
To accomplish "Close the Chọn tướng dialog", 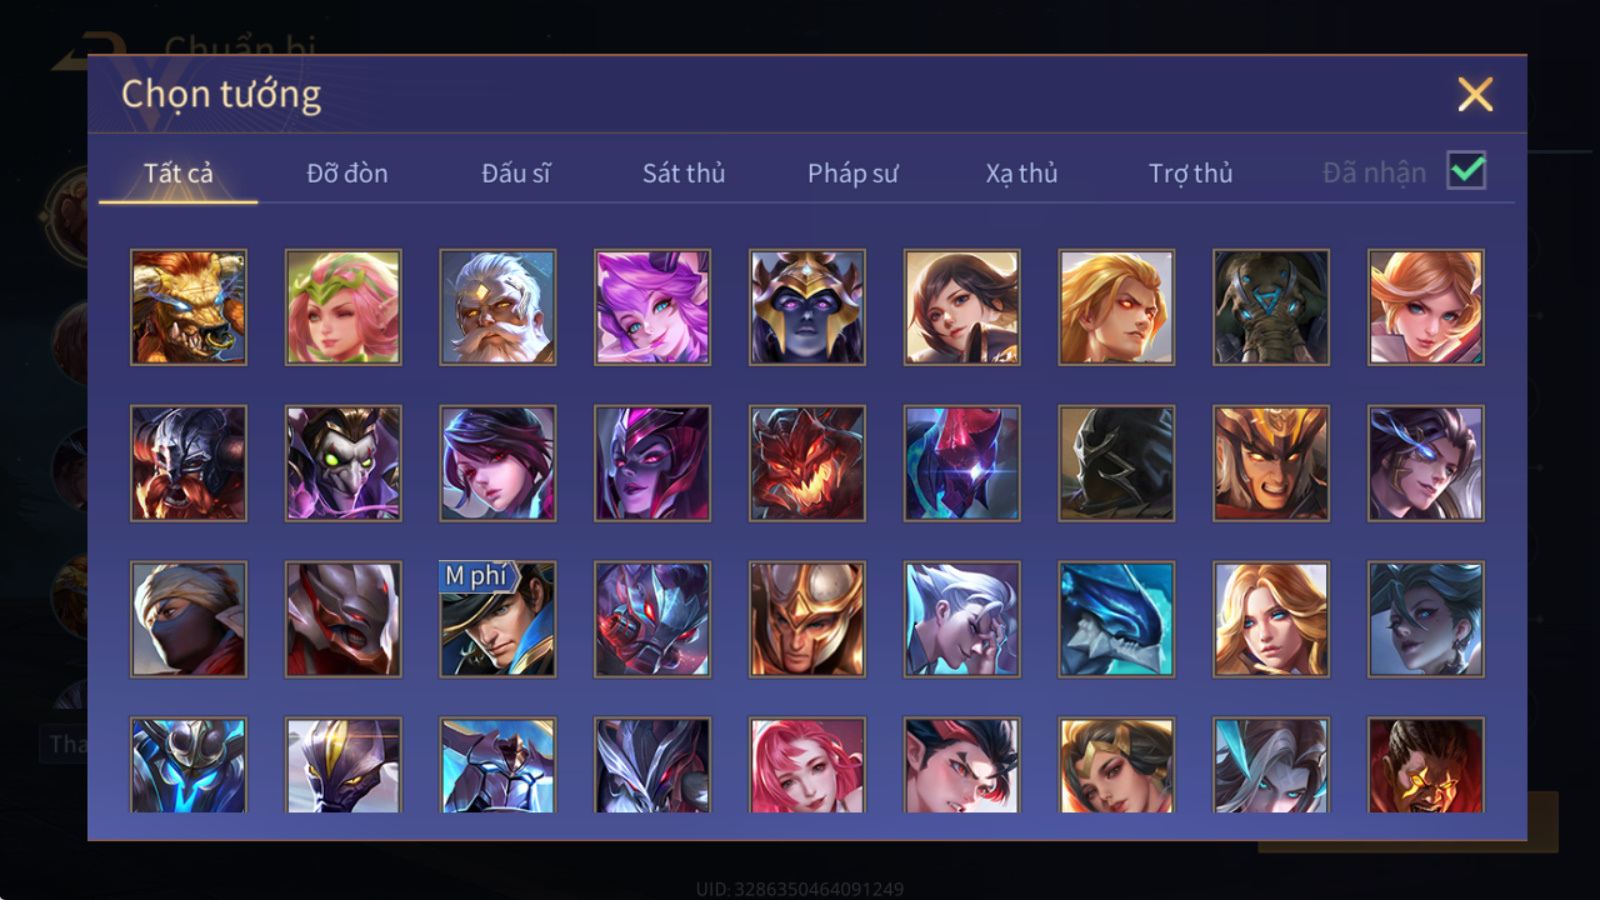I will pyautogui.click(x=1475, y=94).
